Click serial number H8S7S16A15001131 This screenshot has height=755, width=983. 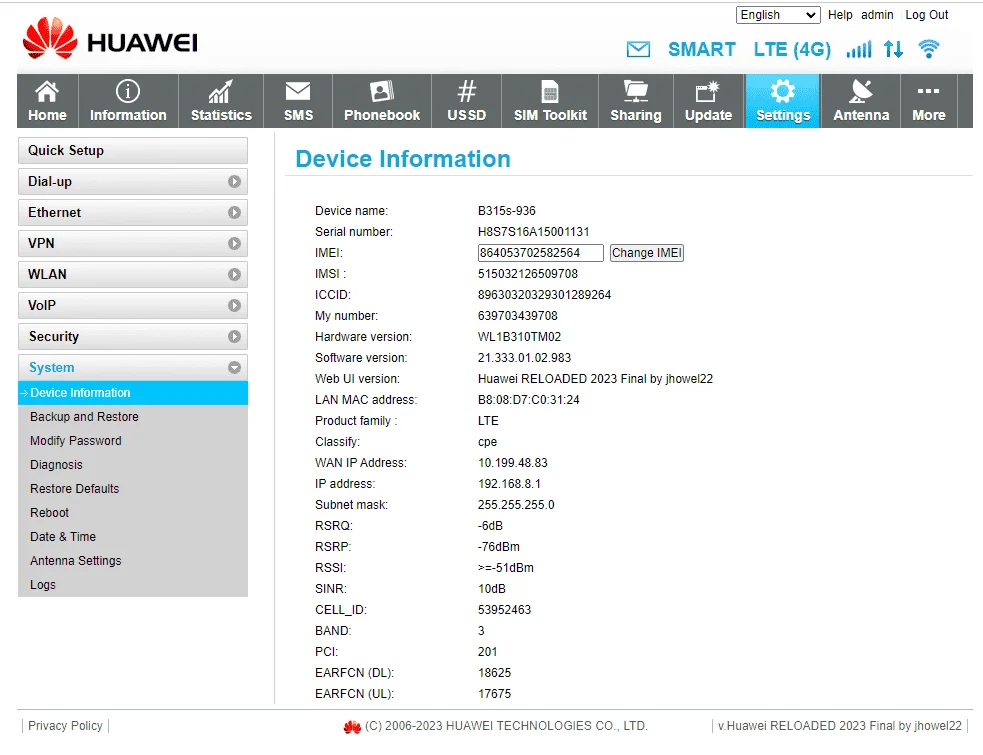534,232
